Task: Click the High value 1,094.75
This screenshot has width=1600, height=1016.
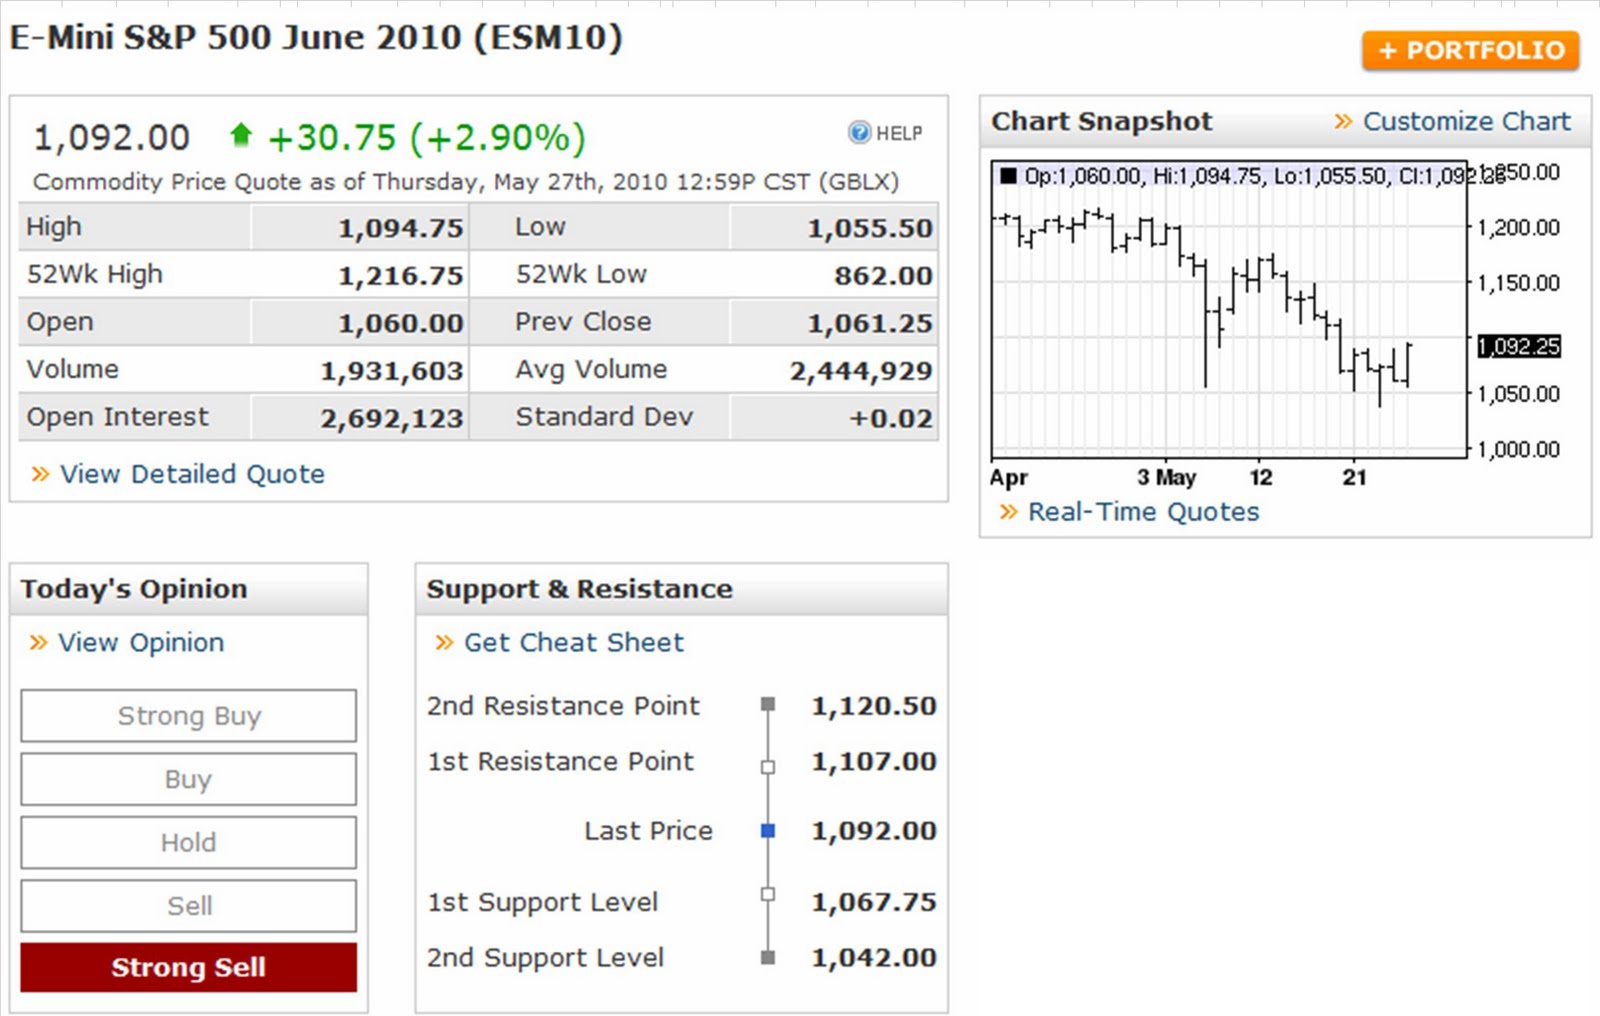Action: click(401, 228)
